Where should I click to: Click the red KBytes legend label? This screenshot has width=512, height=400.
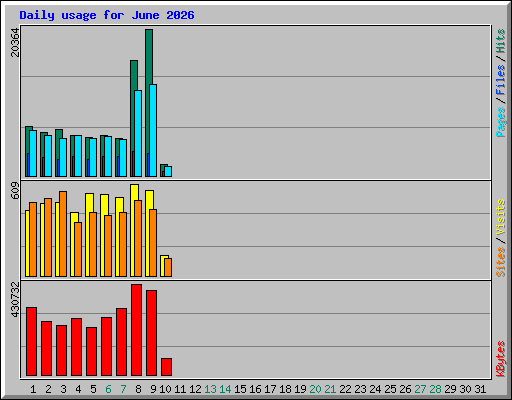coord(501,359)
